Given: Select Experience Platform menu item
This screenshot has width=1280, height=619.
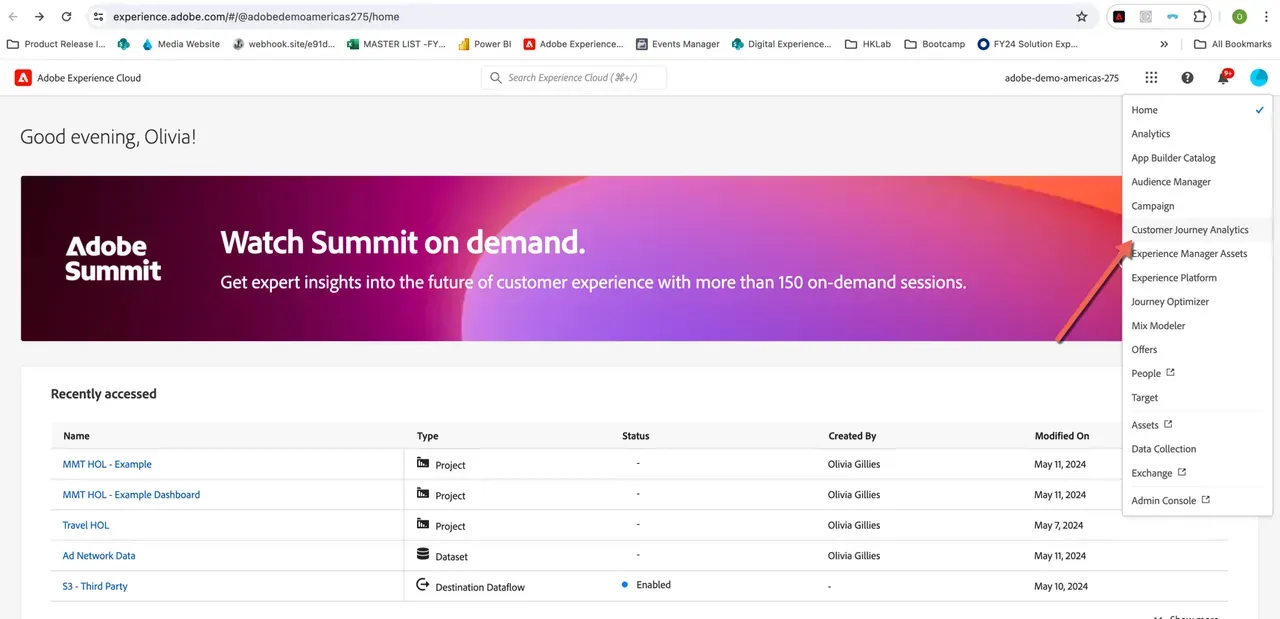Looking at the screenshot, I should 1174,278.
